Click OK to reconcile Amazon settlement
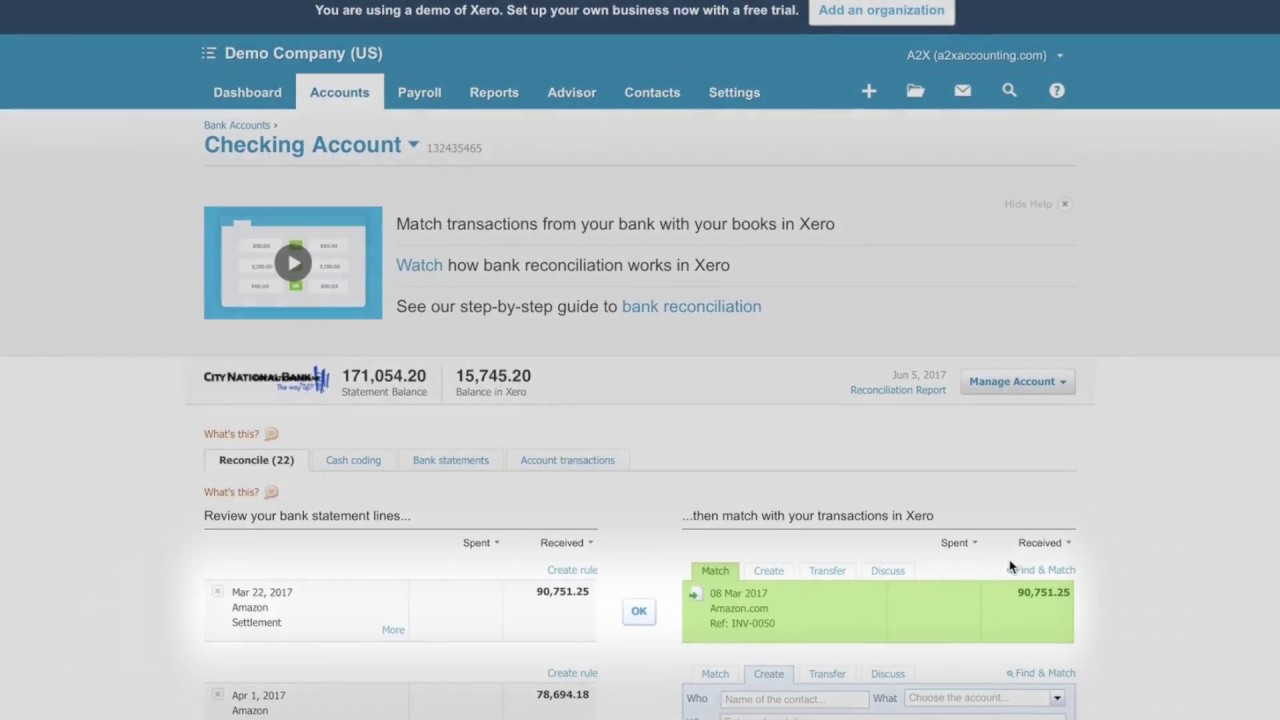Viewport: 1280px width, 720px height. pos(639,611)
